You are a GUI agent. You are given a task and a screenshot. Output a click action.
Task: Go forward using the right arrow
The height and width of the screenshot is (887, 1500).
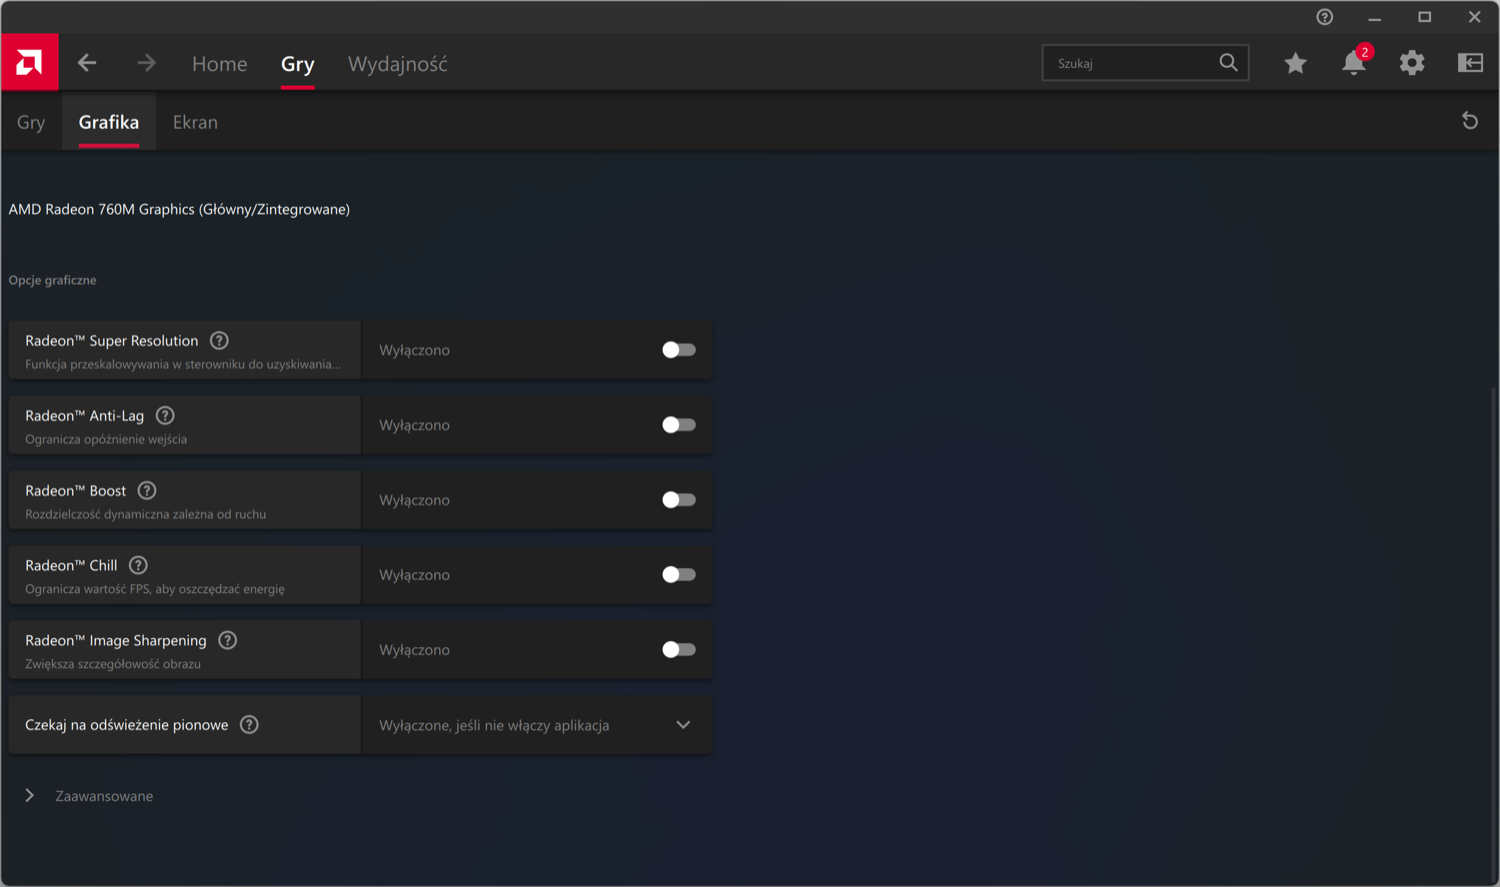click(x=147, y=63)
